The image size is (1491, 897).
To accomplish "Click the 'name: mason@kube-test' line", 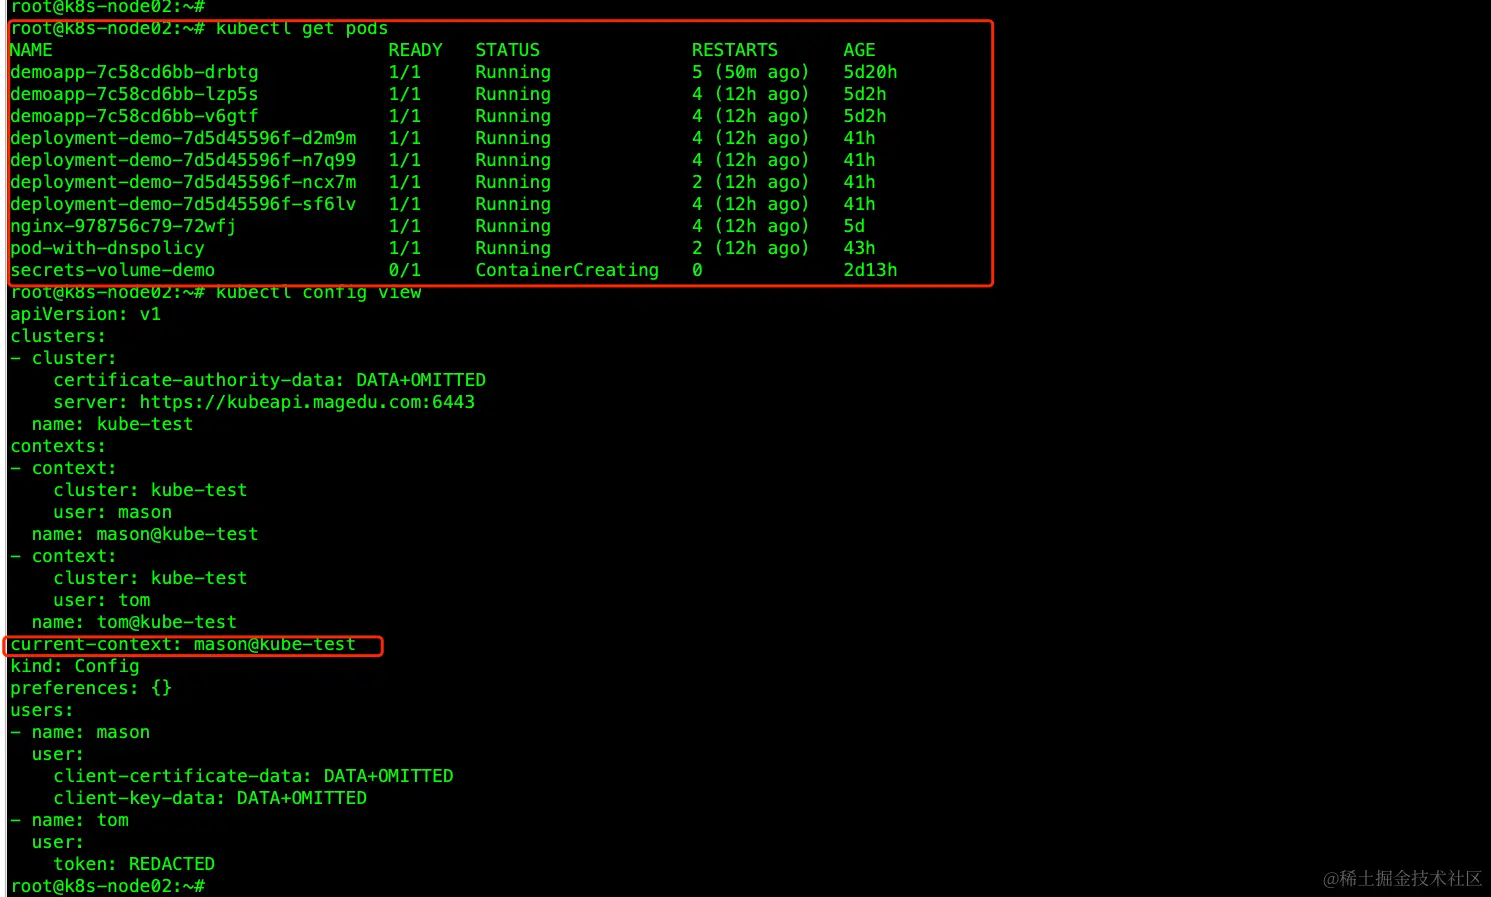I will 144,534.
